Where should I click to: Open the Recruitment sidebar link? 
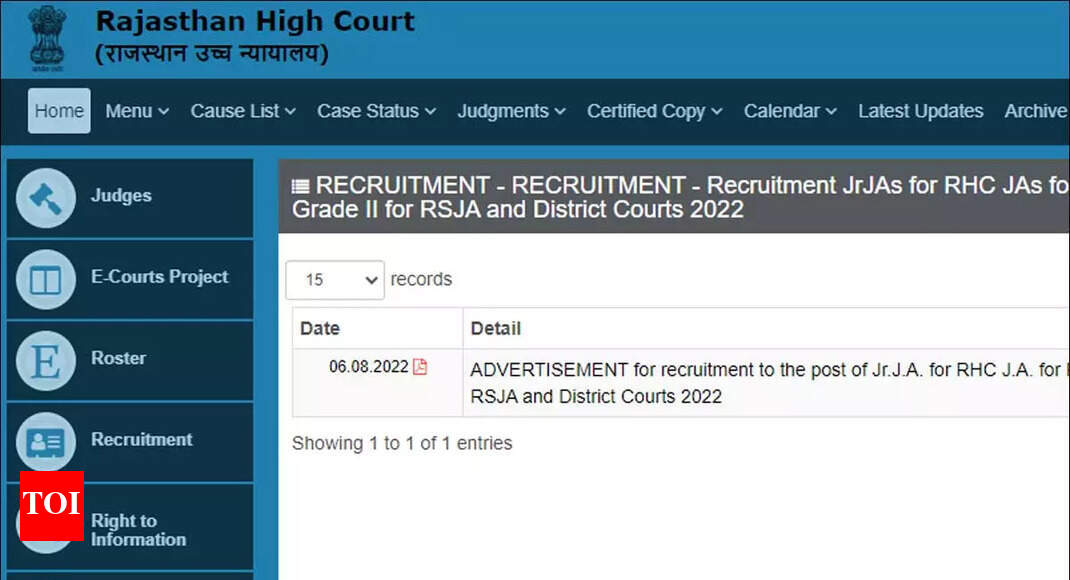tap(130, 442)
